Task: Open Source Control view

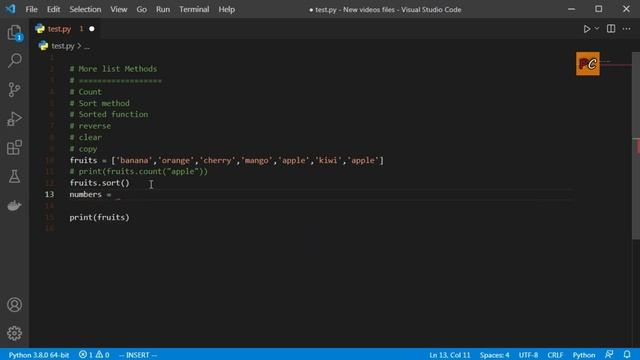Action: 14,89
